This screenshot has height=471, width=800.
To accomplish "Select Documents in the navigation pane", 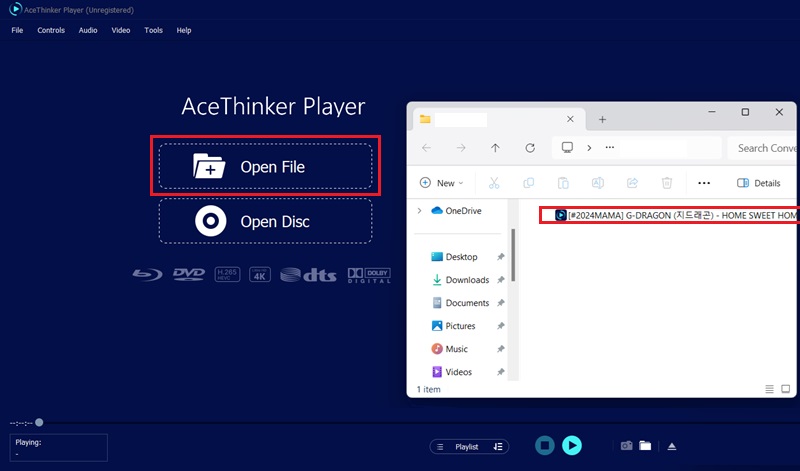I will (460, 303).
